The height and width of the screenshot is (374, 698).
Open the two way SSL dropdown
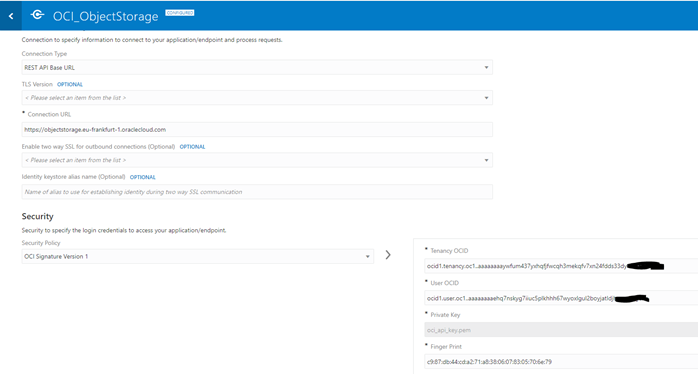(257, 160)
